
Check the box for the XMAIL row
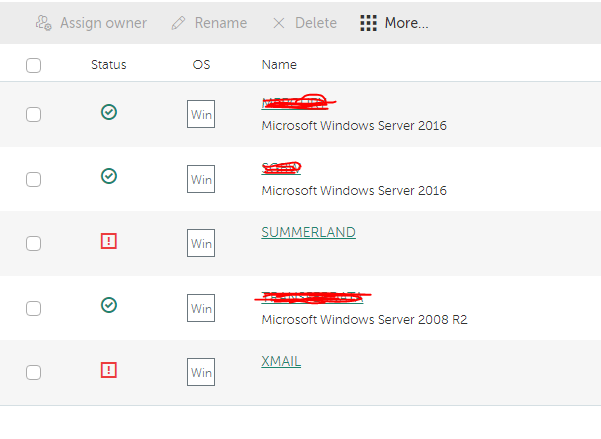click(x=33, y=372)
